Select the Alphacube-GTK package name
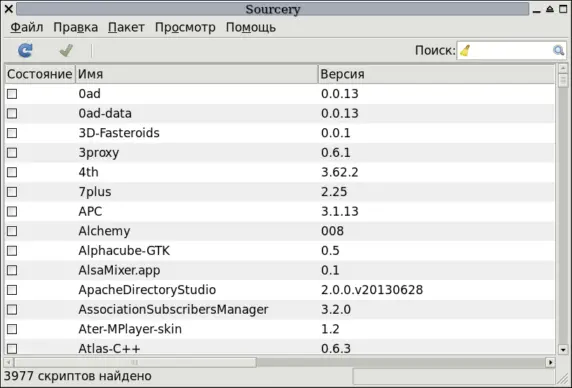572x388 pixels. coord(124,251)
